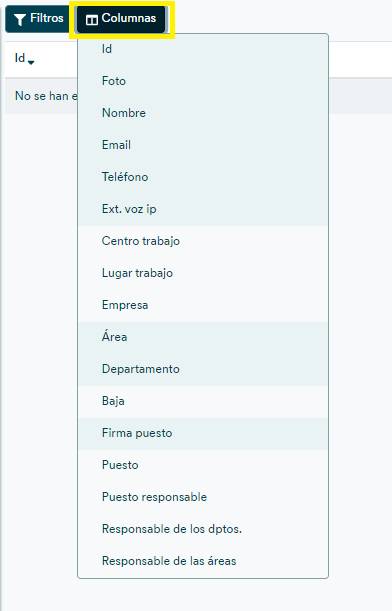Toggle the Nombre column visibility

[203, 113]
